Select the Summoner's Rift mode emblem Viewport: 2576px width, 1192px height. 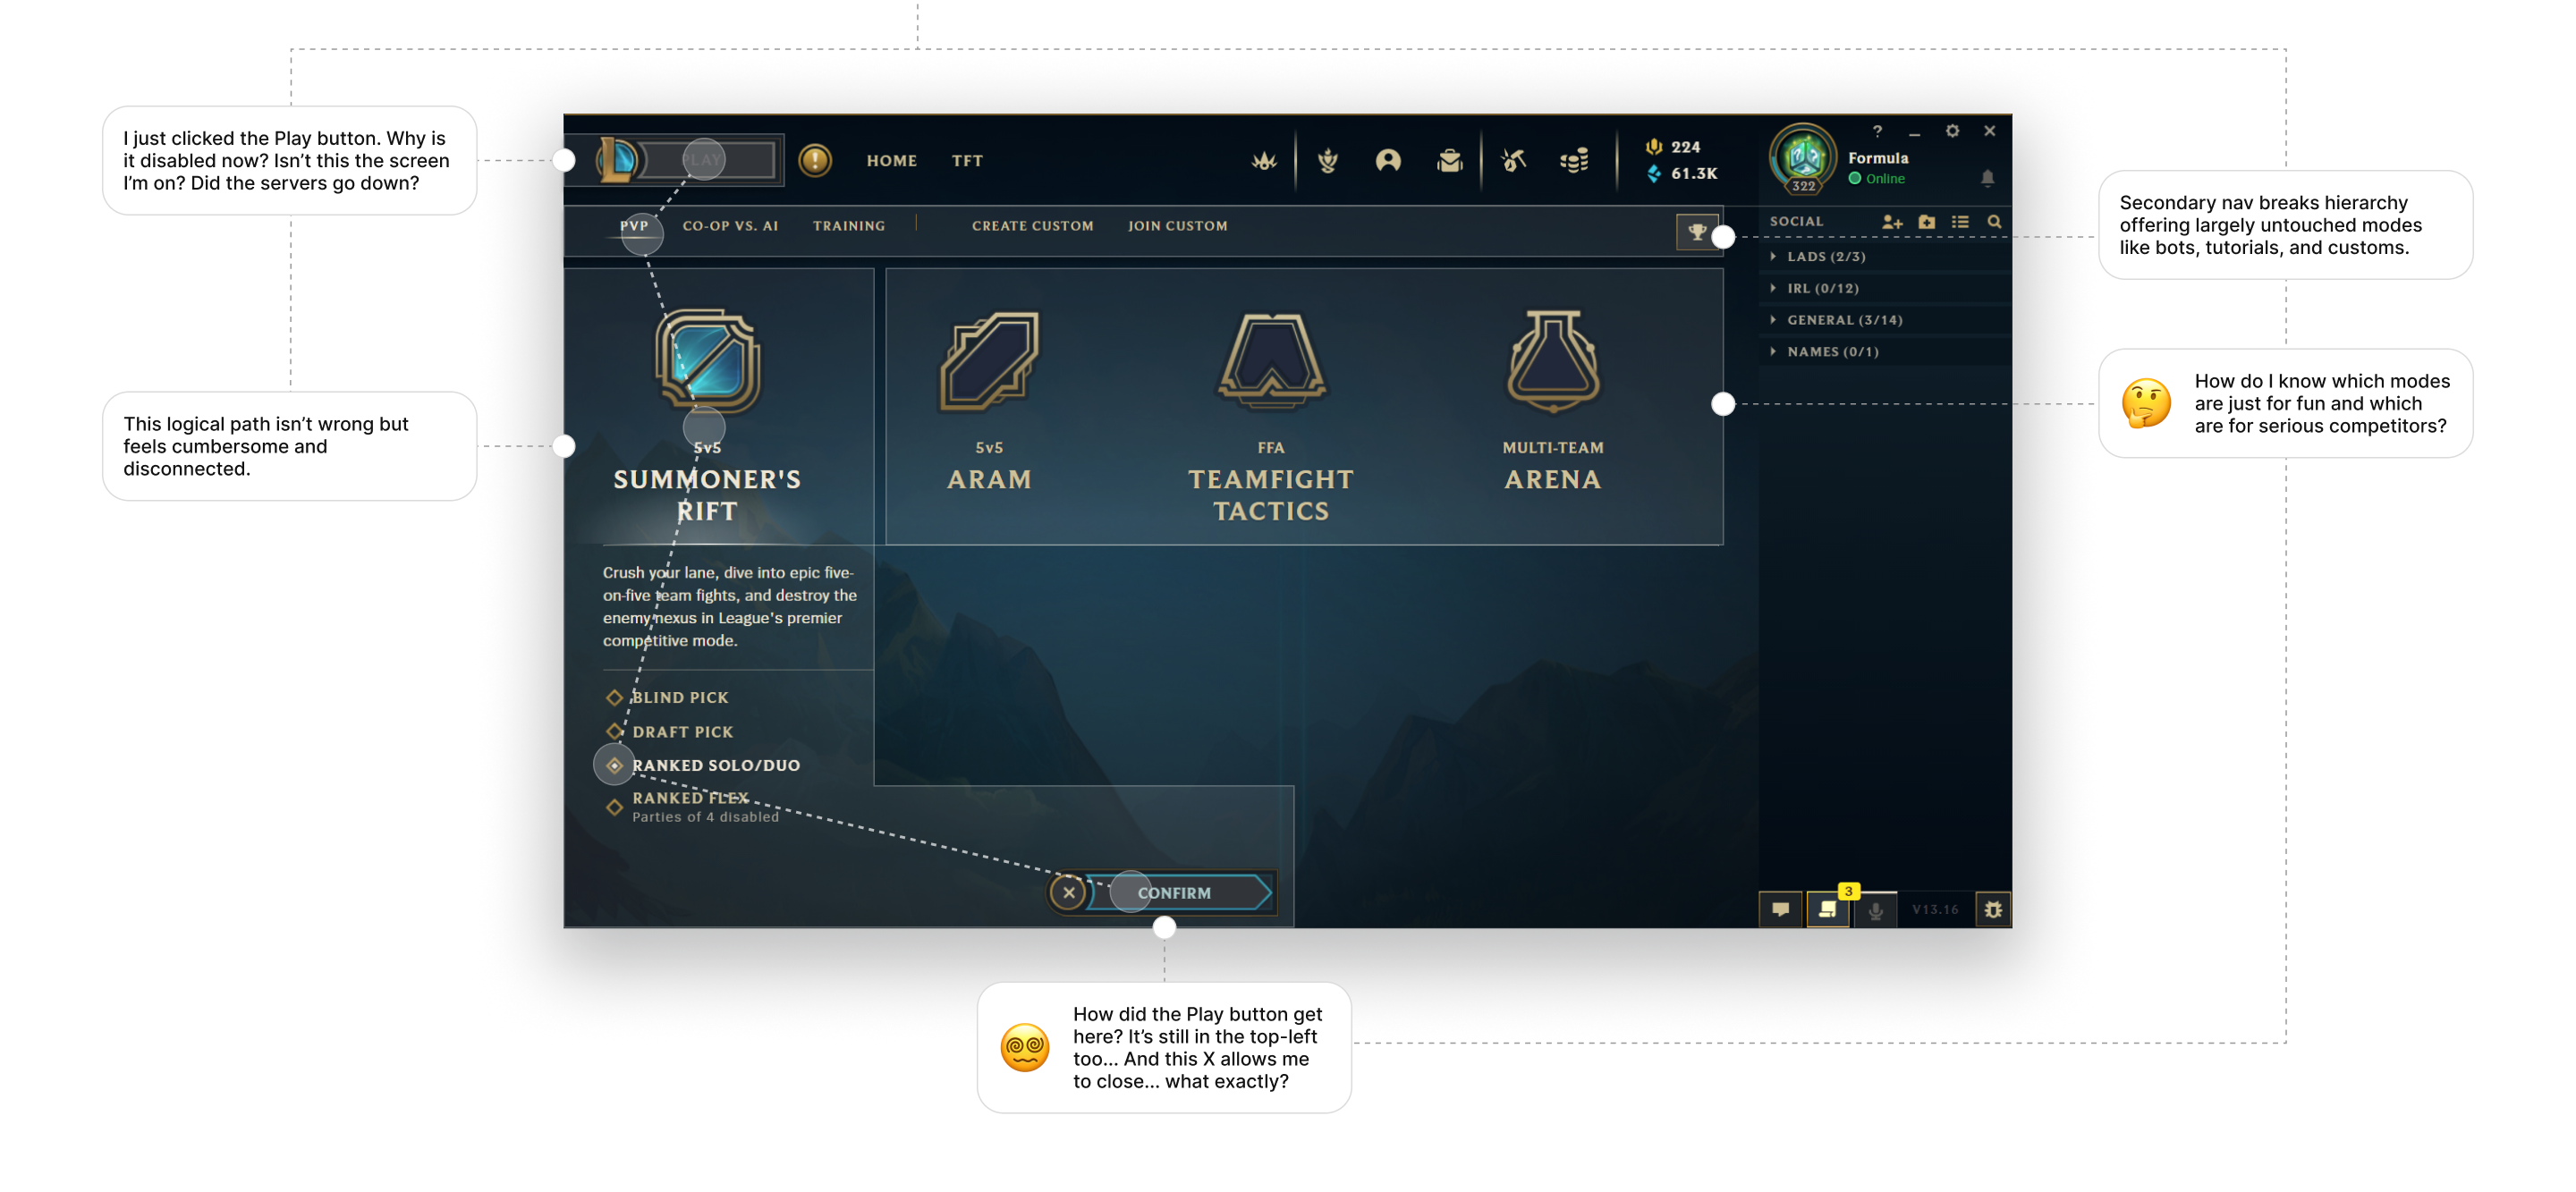tap(707, 362)
